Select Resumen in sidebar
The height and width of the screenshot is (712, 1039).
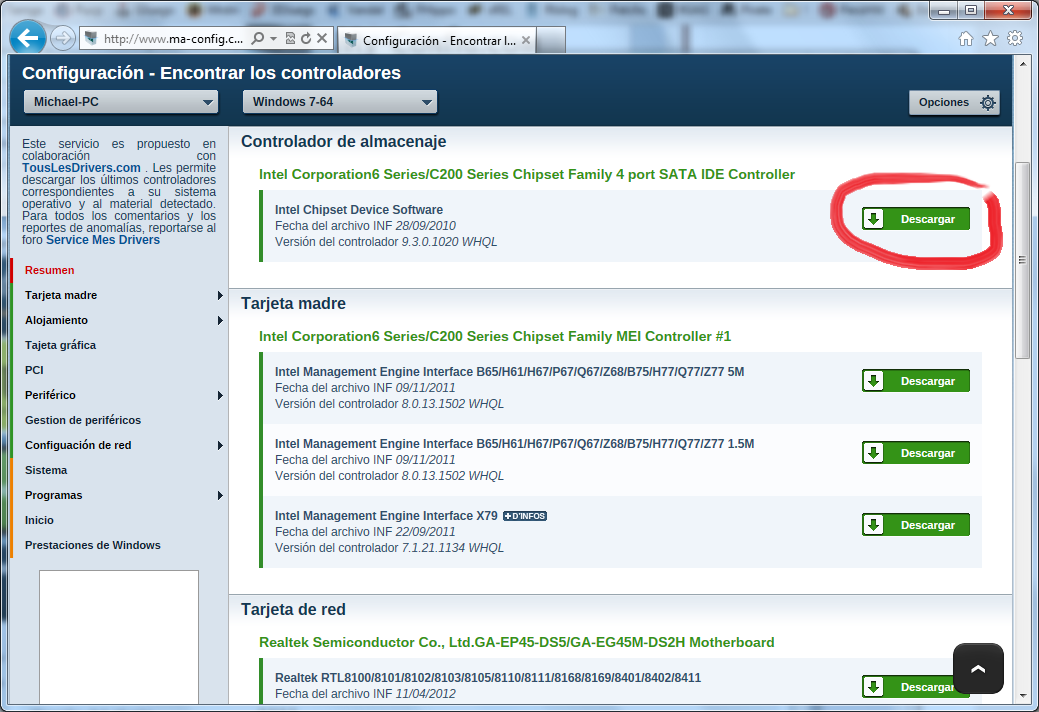(x=50, y=270)
